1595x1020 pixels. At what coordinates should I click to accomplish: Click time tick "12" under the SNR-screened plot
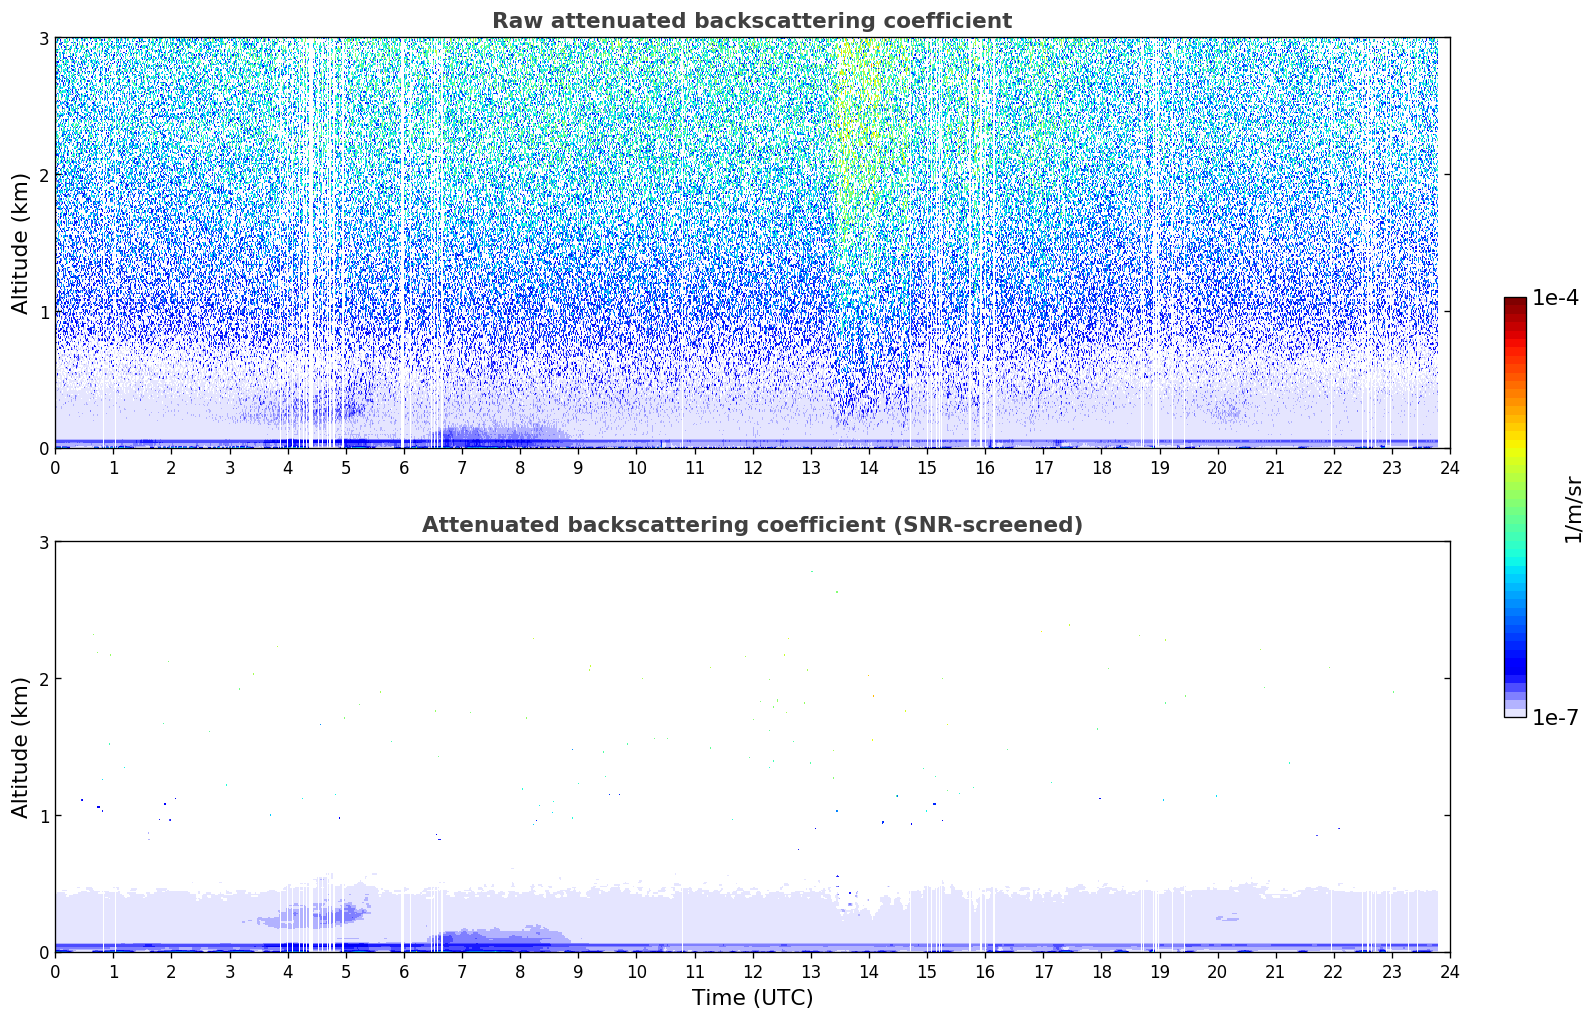752,971
